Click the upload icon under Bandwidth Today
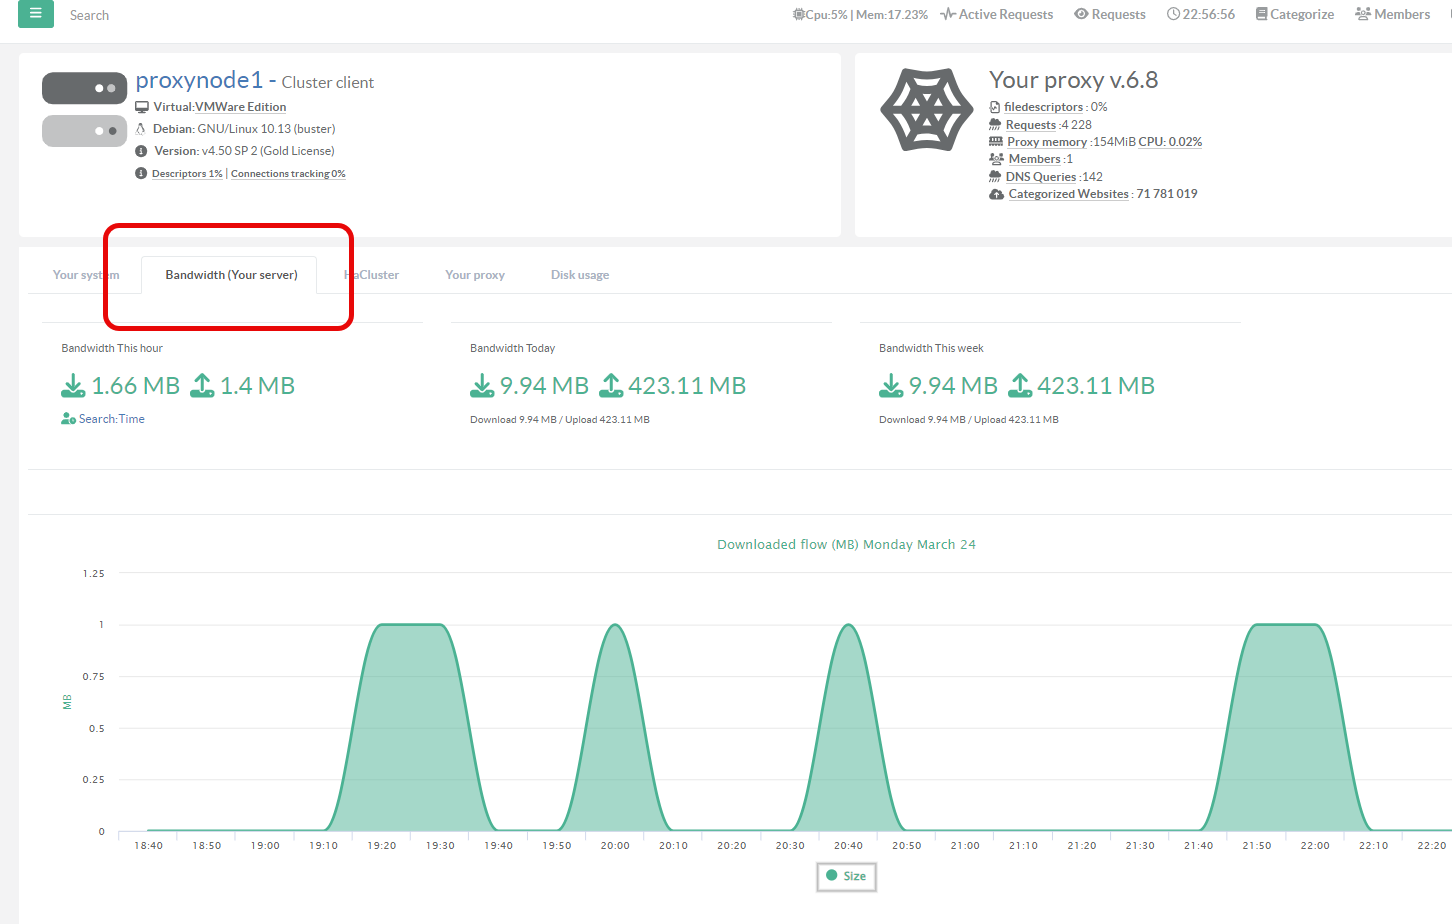The height and width of the screenshot is (924, 1452). pyautogui.click(x=611, y=386)
